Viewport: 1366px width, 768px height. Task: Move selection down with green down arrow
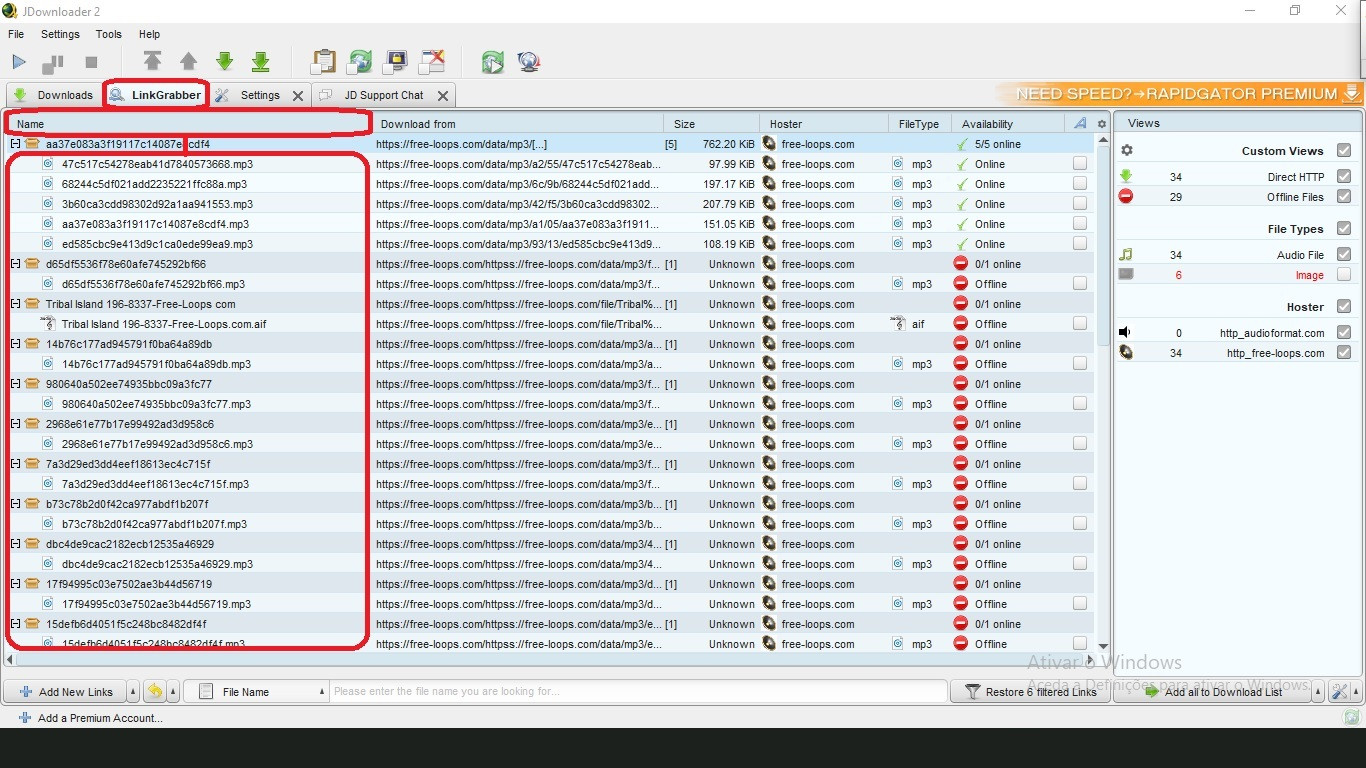[224, 62]
